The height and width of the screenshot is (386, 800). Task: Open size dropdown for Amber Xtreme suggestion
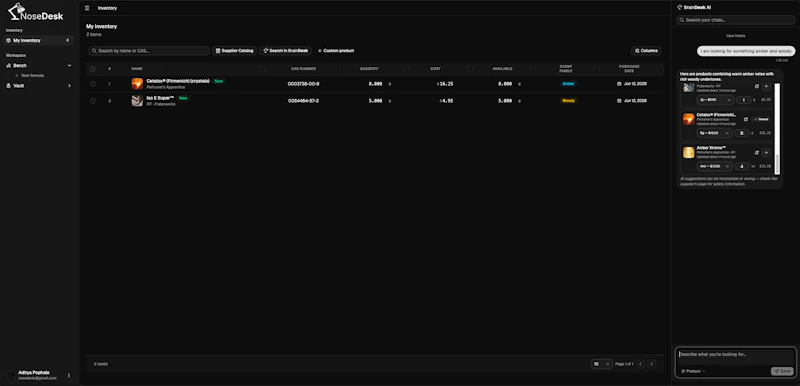(715, 166)
